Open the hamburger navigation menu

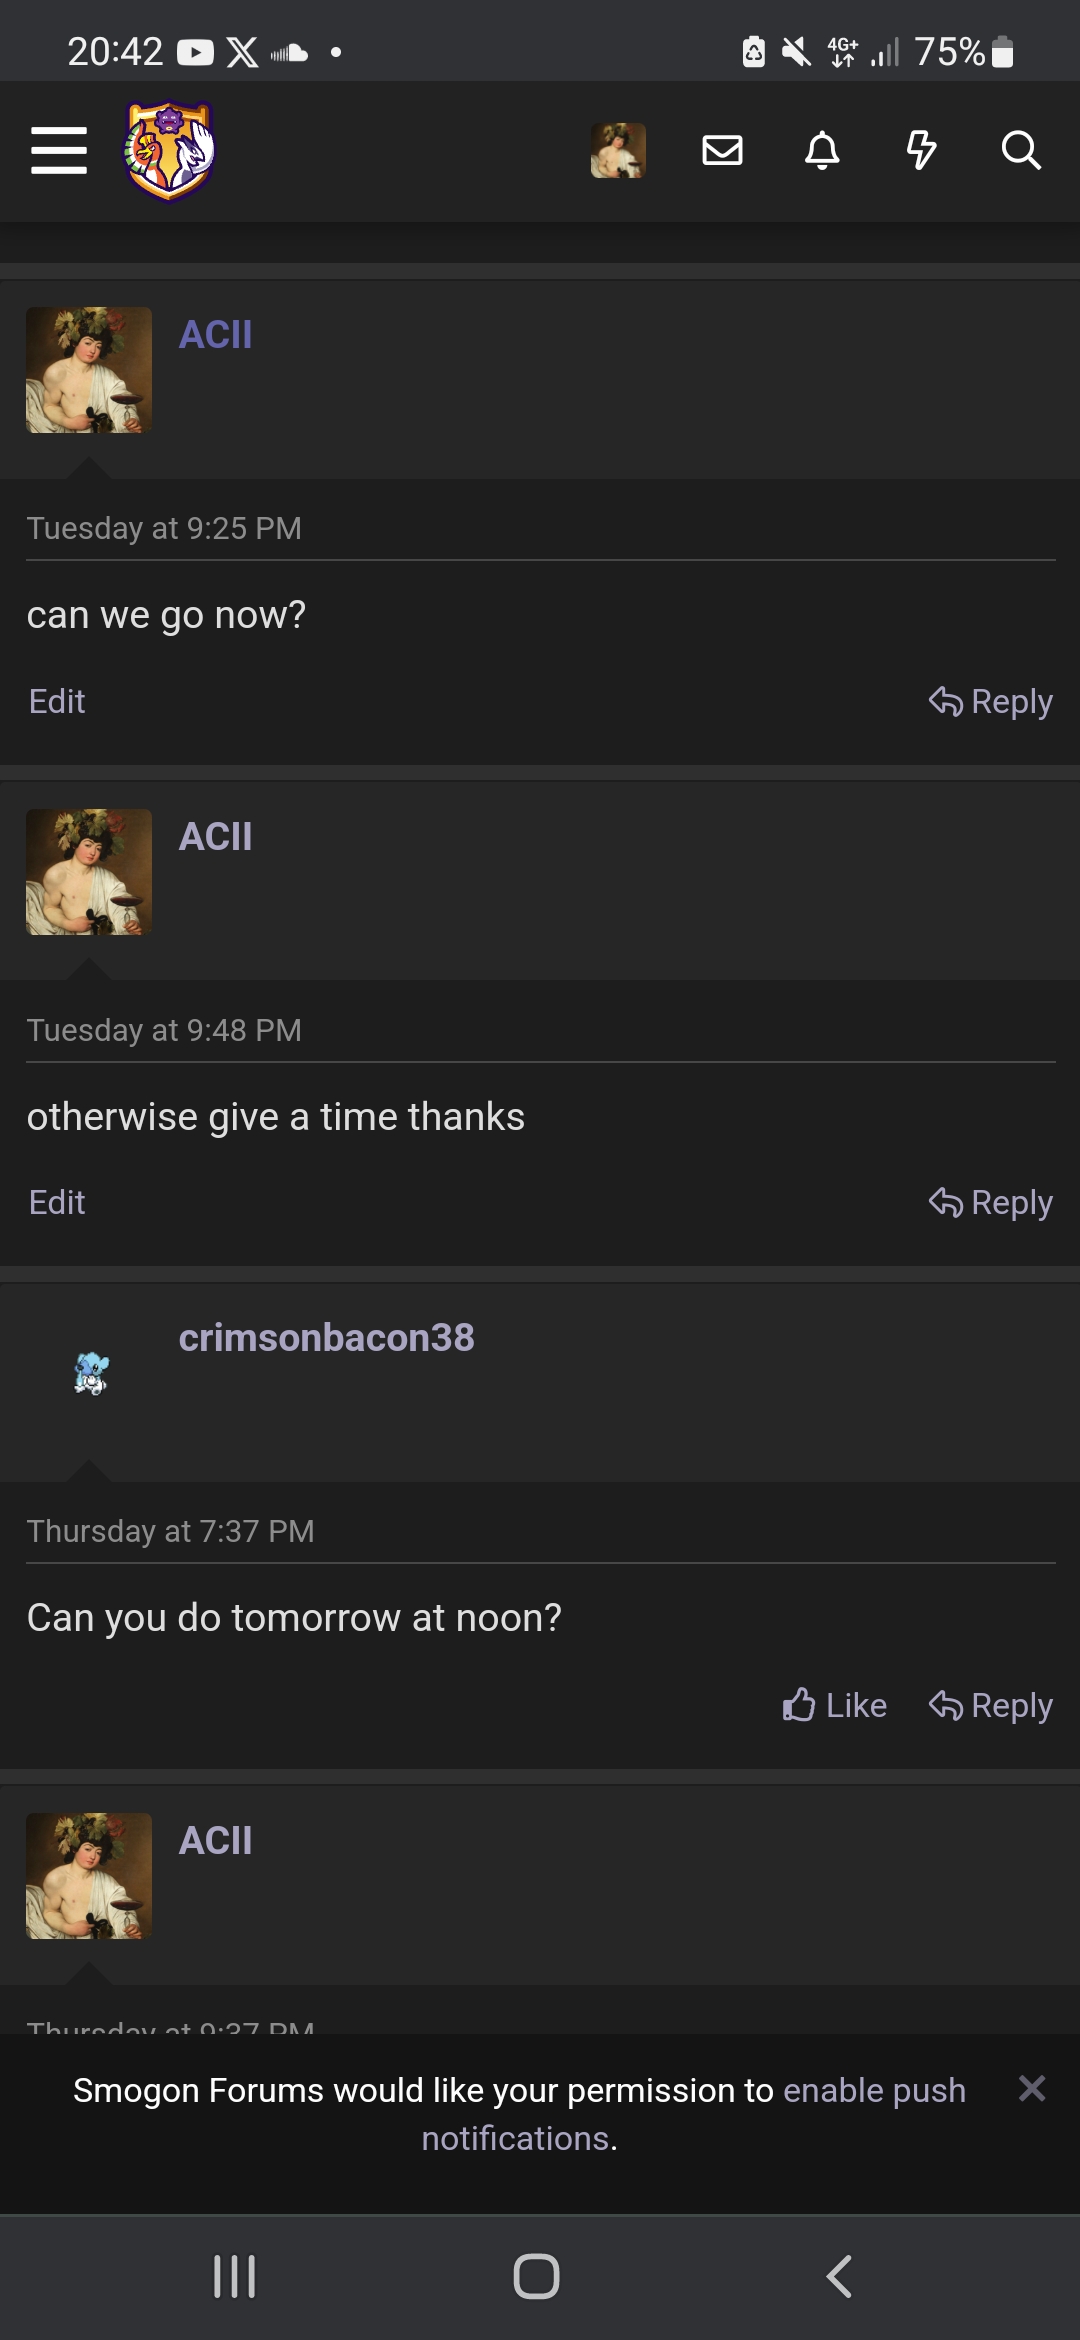coord(59,150)
